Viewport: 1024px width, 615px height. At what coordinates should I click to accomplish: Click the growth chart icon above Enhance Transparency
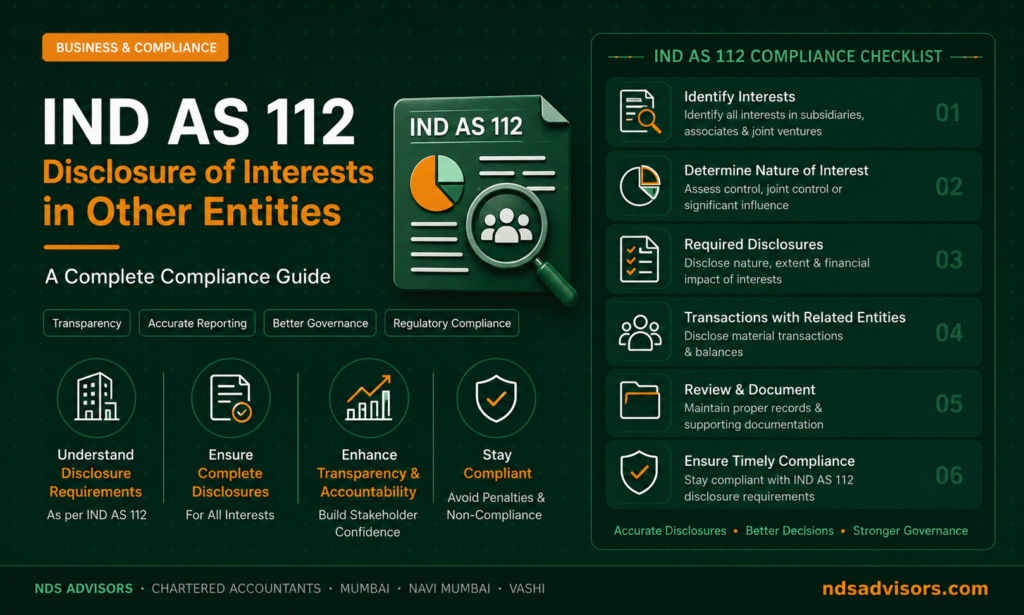pyautogui.click(x=369, y=398)
